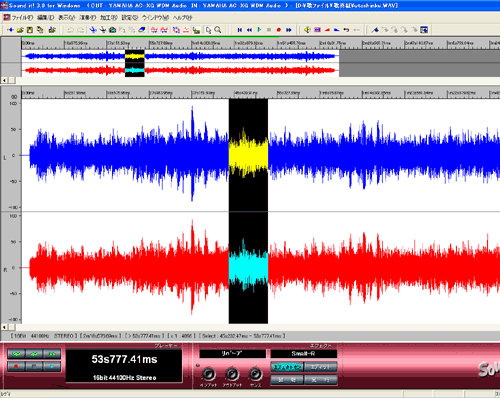Click the cyan play button in player panel
Viewport: 500px width, 398px height.
52,366
